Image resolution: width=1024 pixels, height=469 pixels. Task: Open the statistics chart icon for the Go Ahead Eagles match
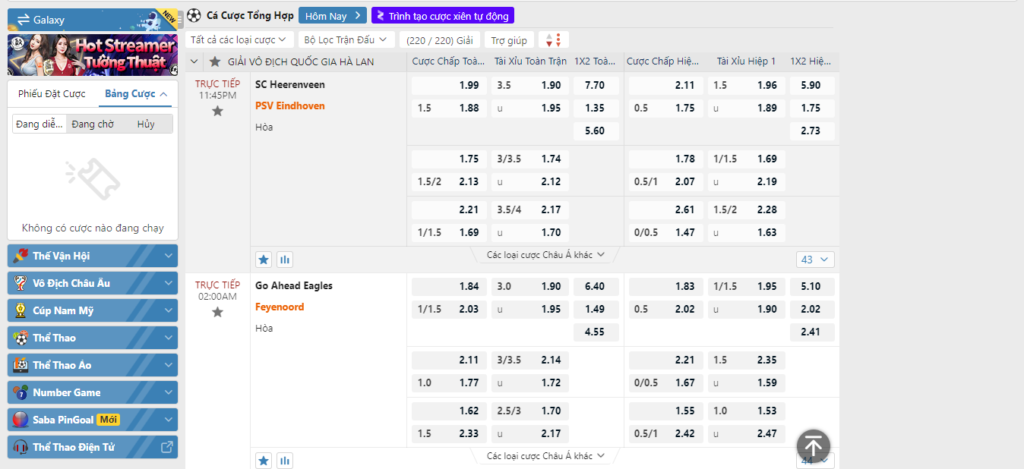(x=284, y=461)
